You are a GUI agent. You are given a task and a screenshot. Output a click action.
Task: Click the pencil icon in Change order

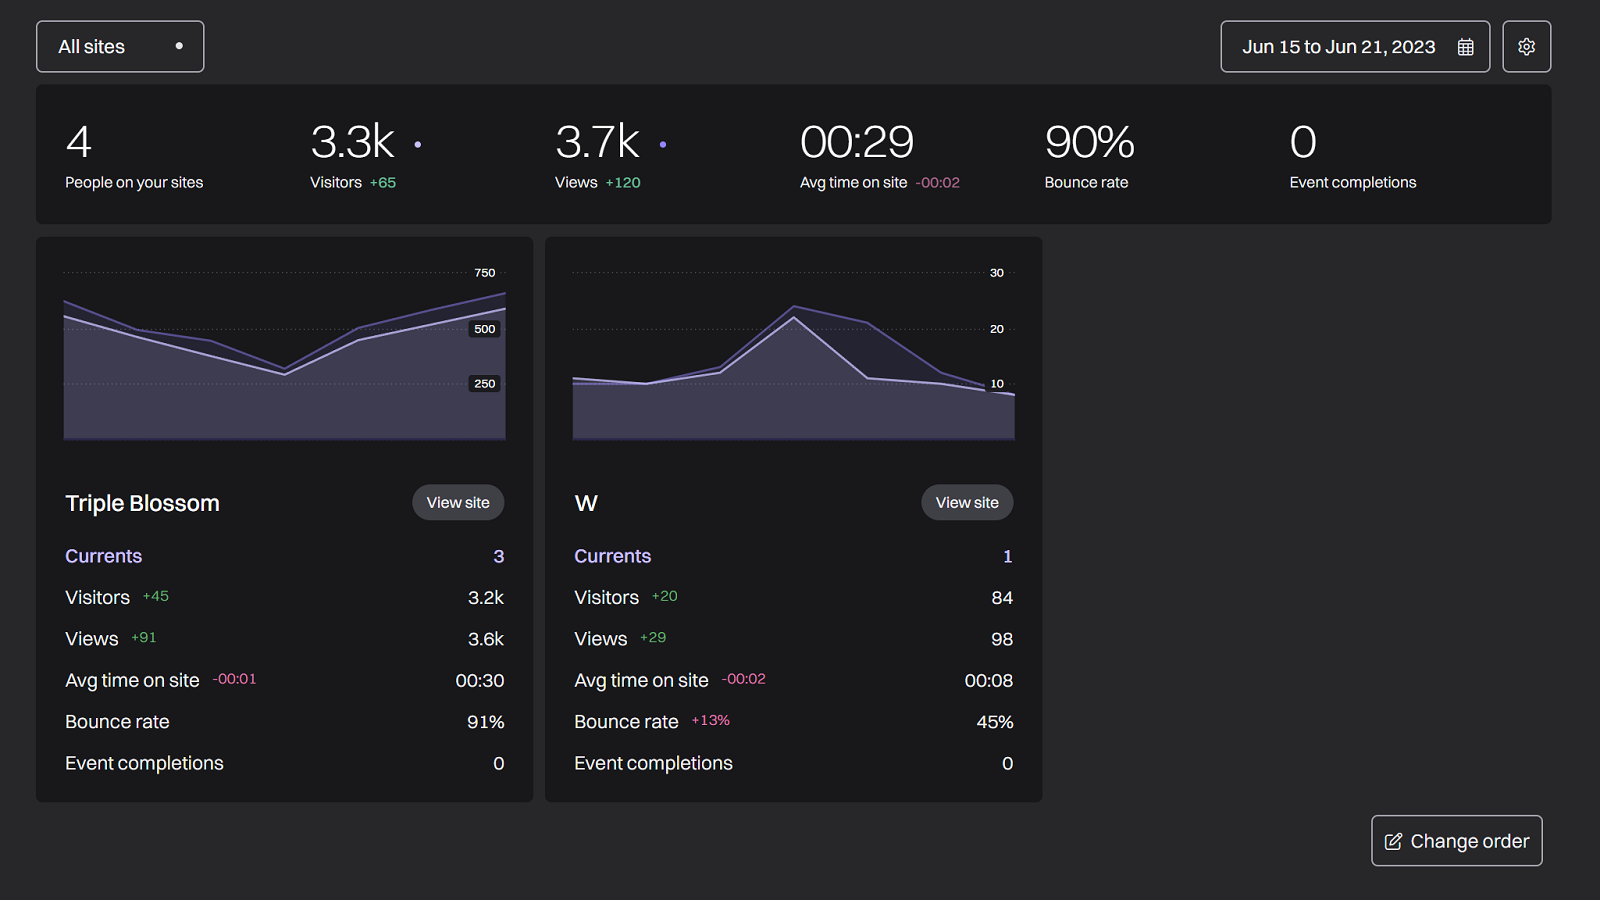(x=1393, y=841)
